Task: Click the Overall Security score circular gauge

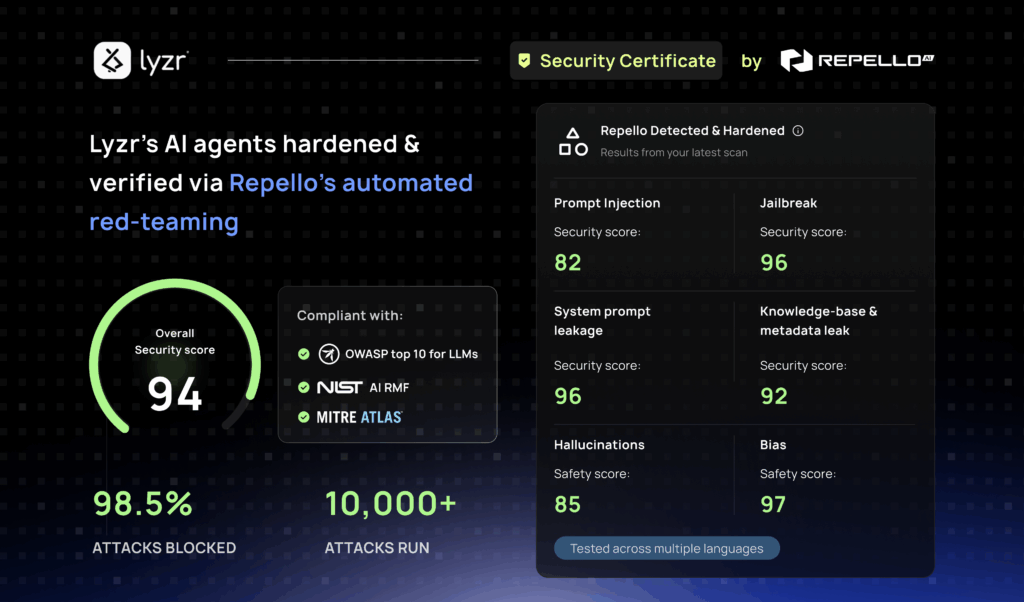Action: [174, 357]
